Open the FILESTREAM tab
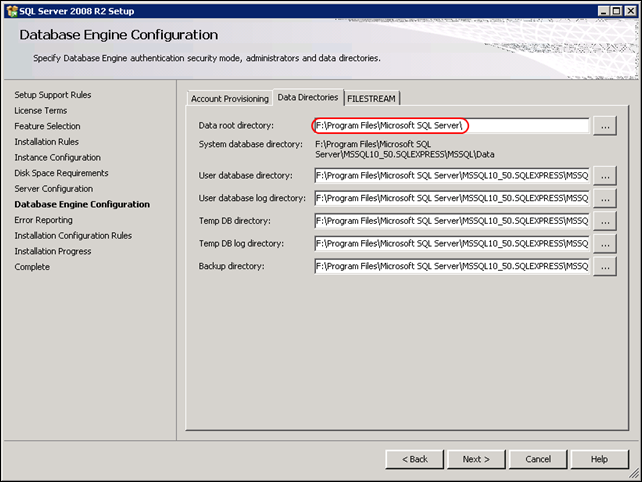 [371, 99]
